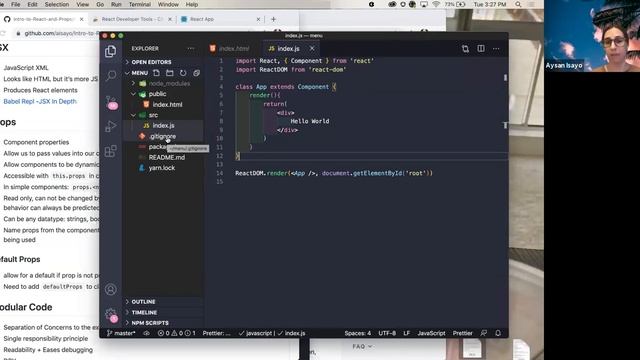Open the Help menu
Viewport: 640px width, 360px height.
pos(192,4)
